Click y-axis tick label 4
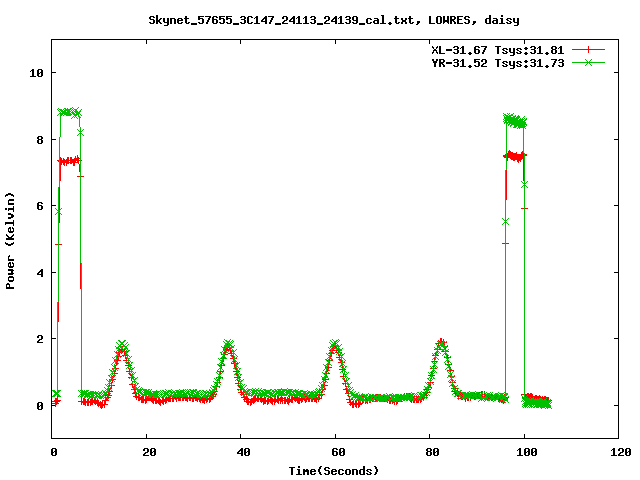The image size is (640, 480). click(x=40, y=273)
